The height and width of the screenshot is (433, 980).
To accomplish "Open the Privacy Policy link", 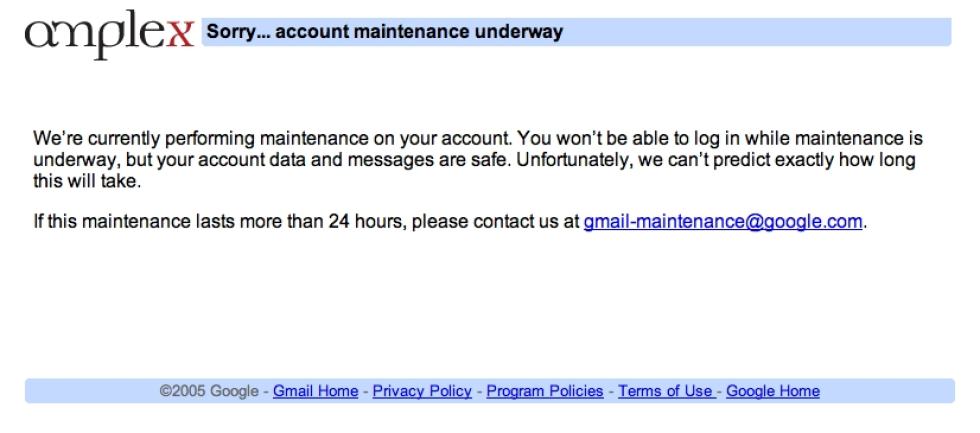I will (422, 391).
